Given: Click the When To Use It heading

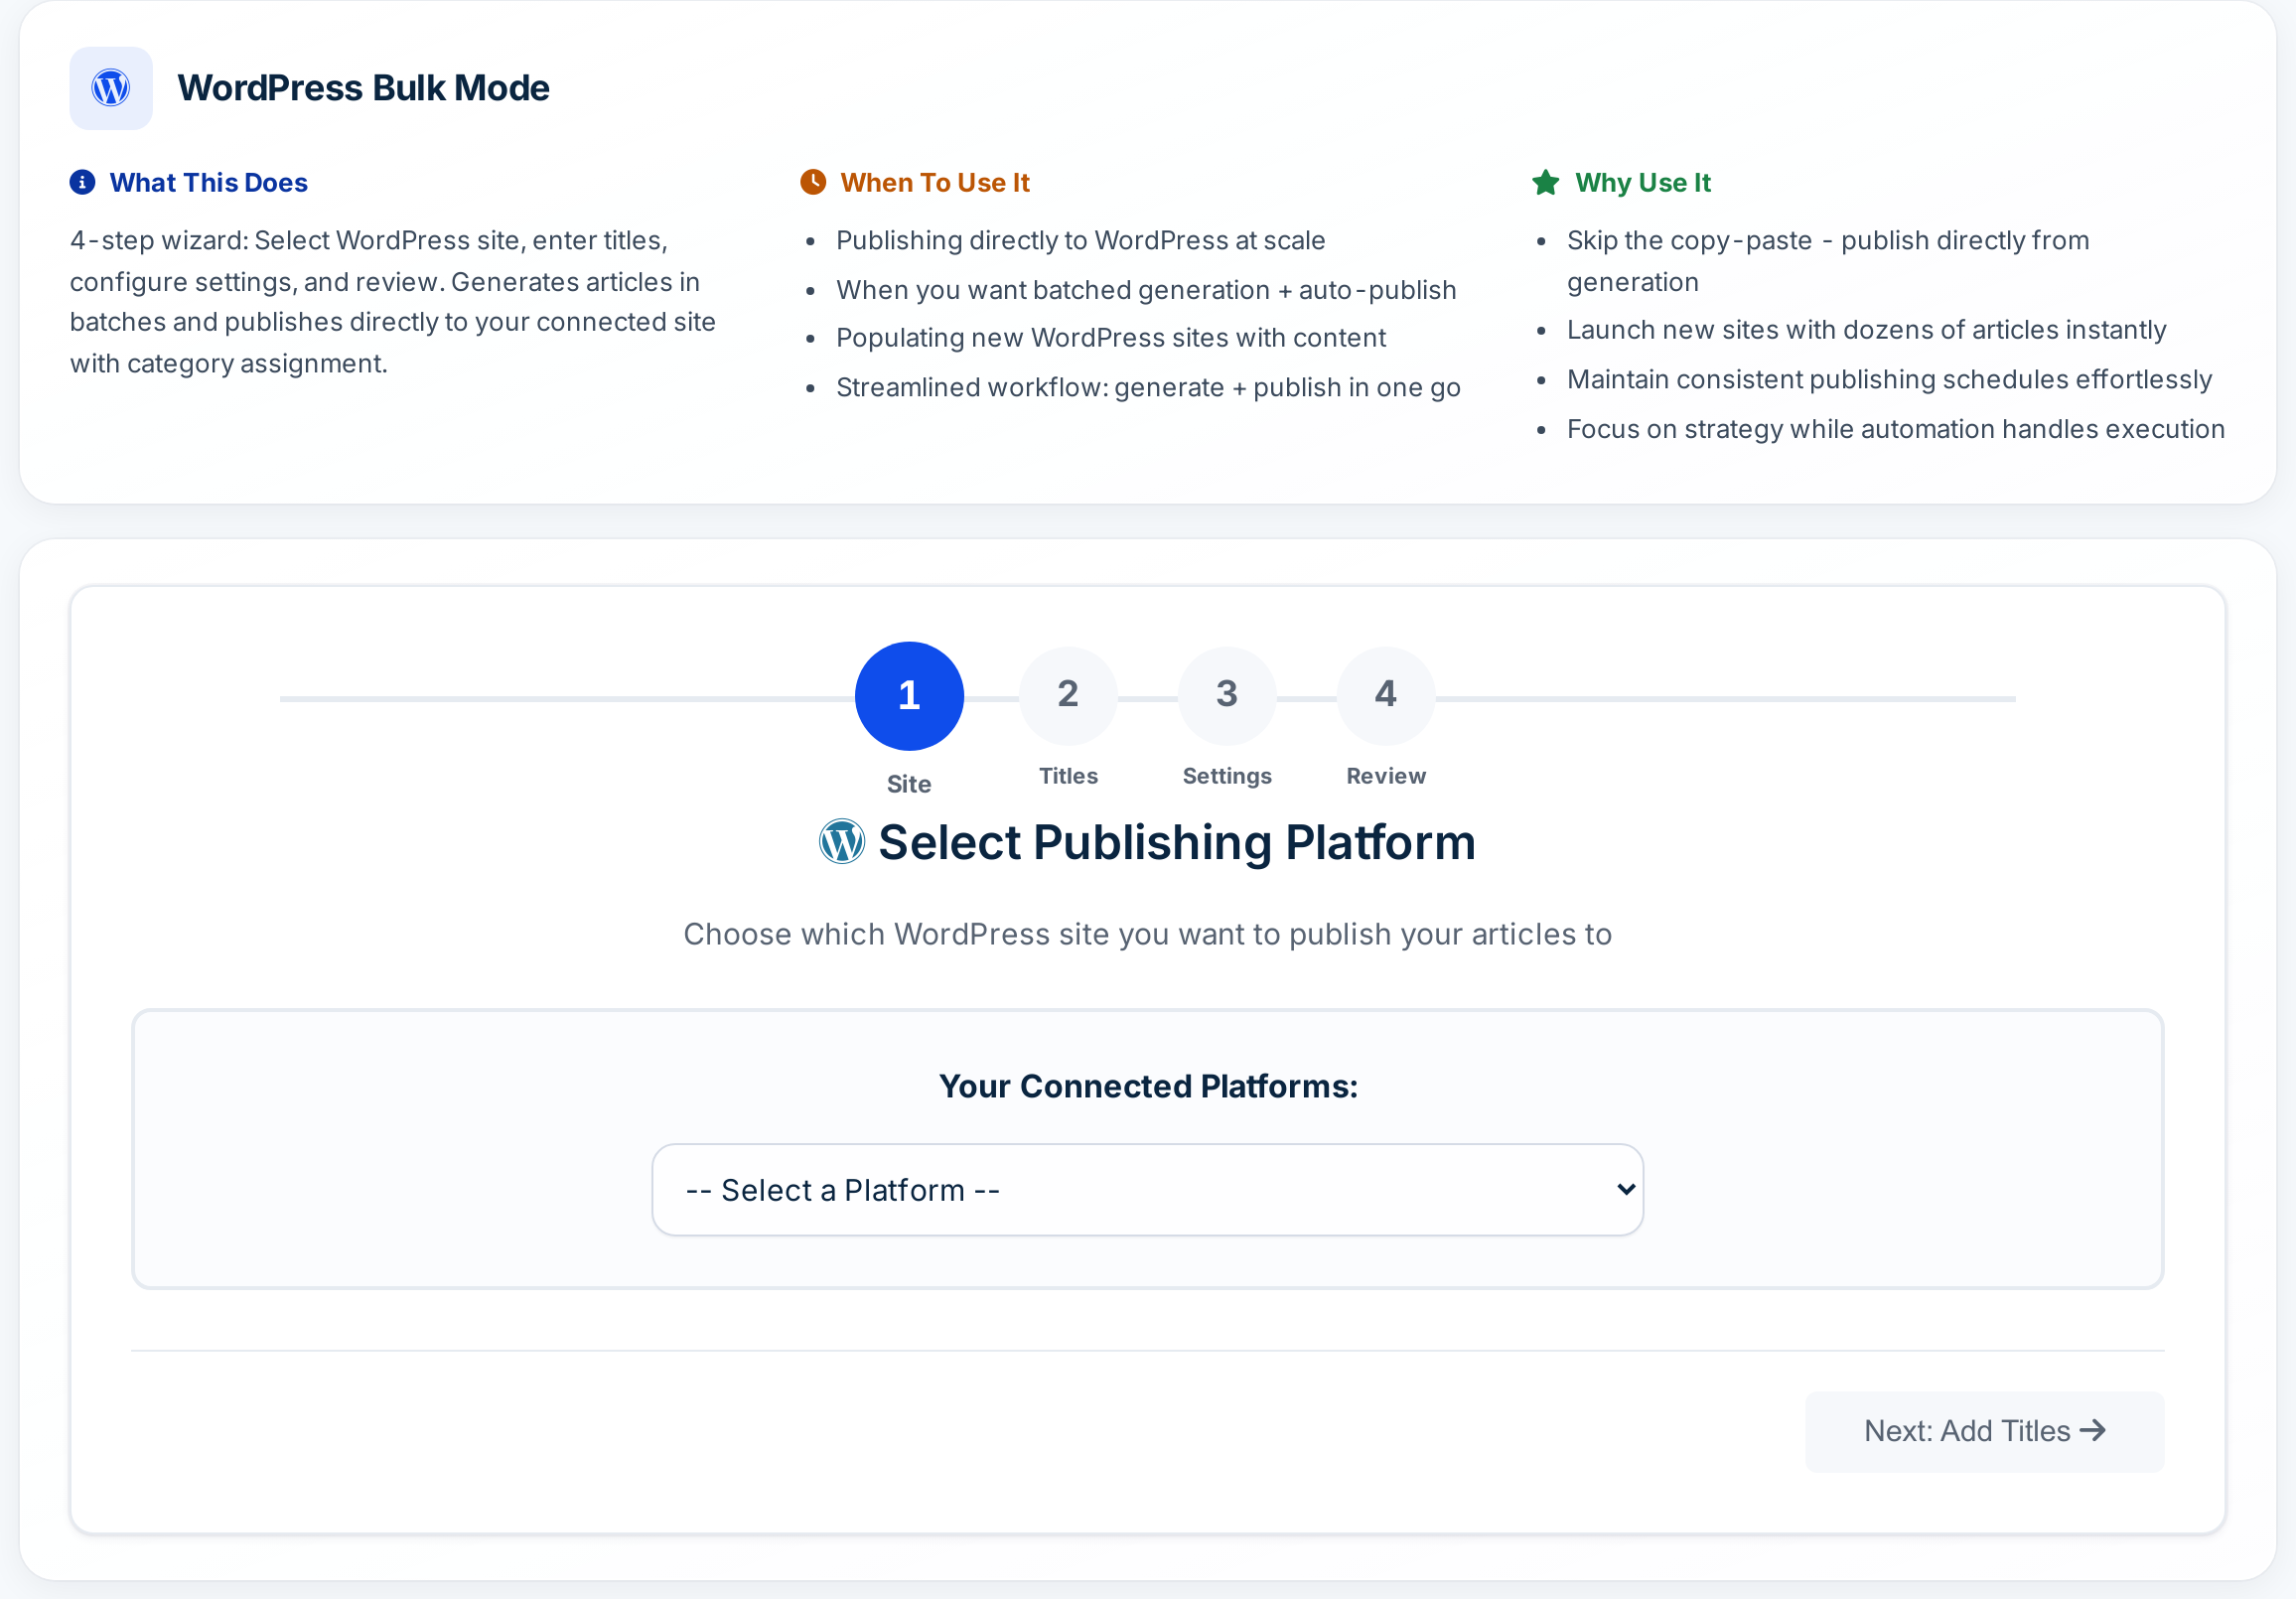Looking at the screenshot, I should pos(935,183).
